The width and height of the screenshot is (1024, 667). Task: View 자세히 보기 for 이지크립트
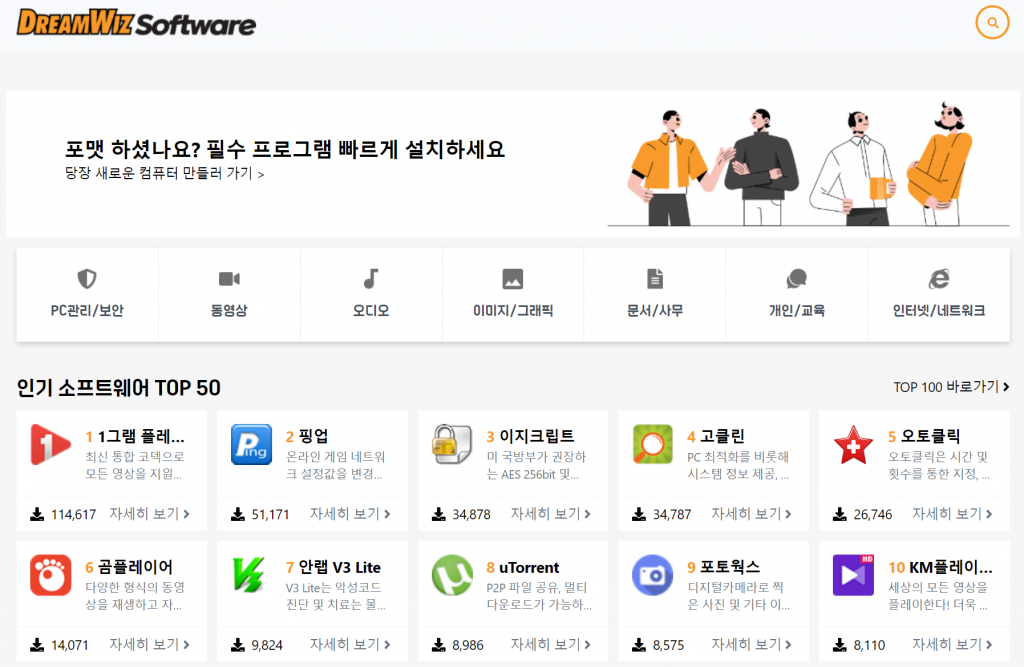551,514
